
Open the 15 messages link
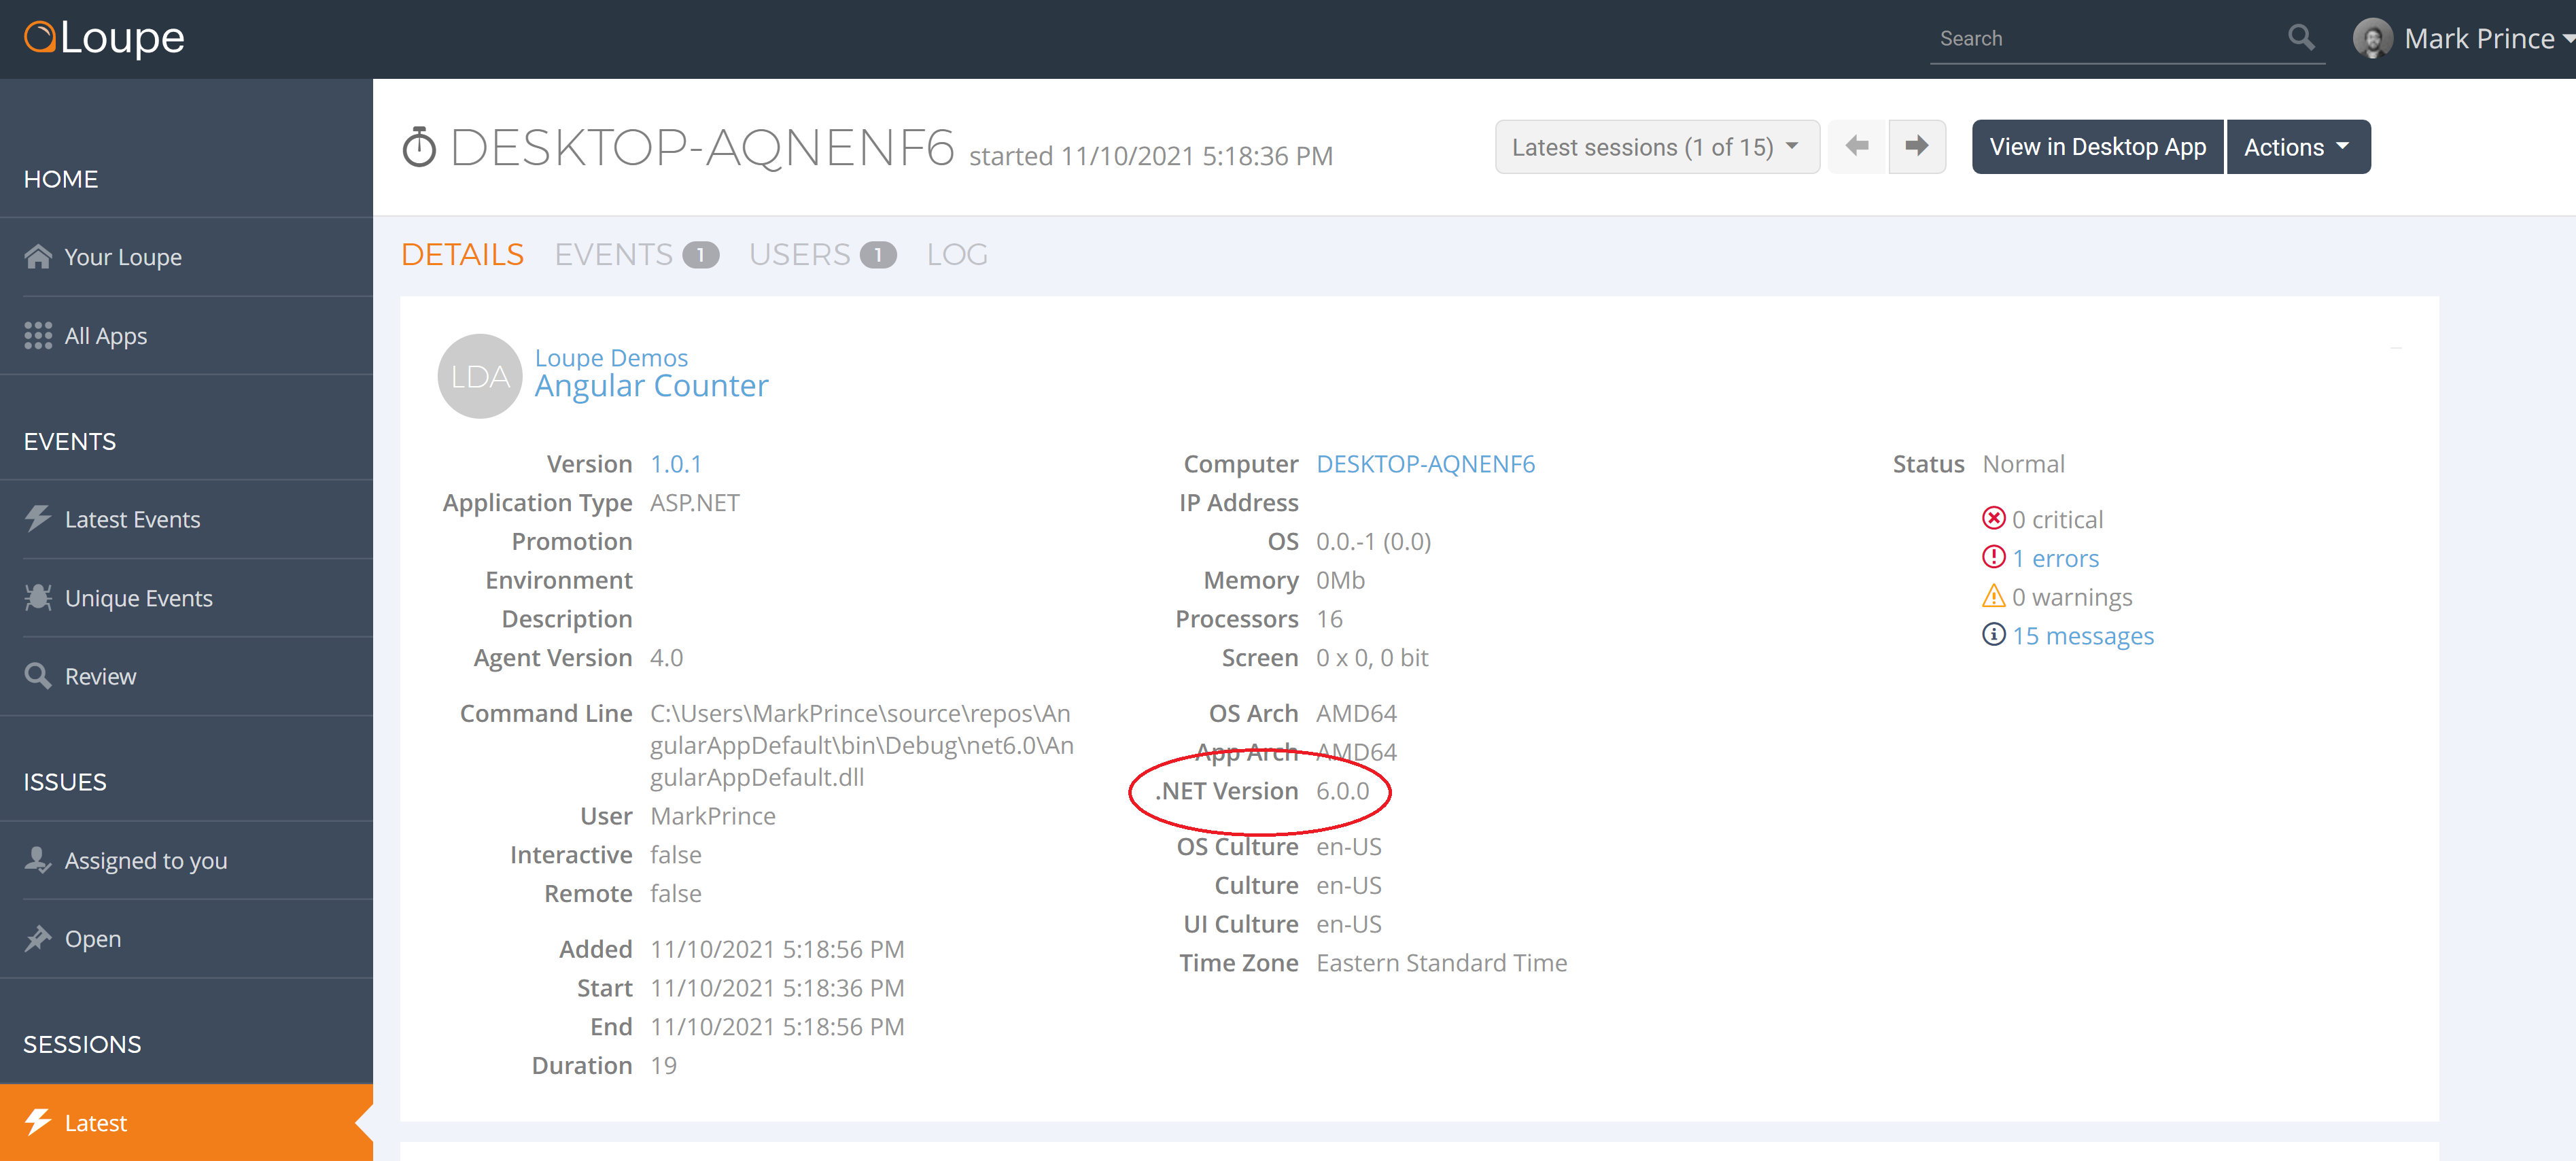point(2083,636)
